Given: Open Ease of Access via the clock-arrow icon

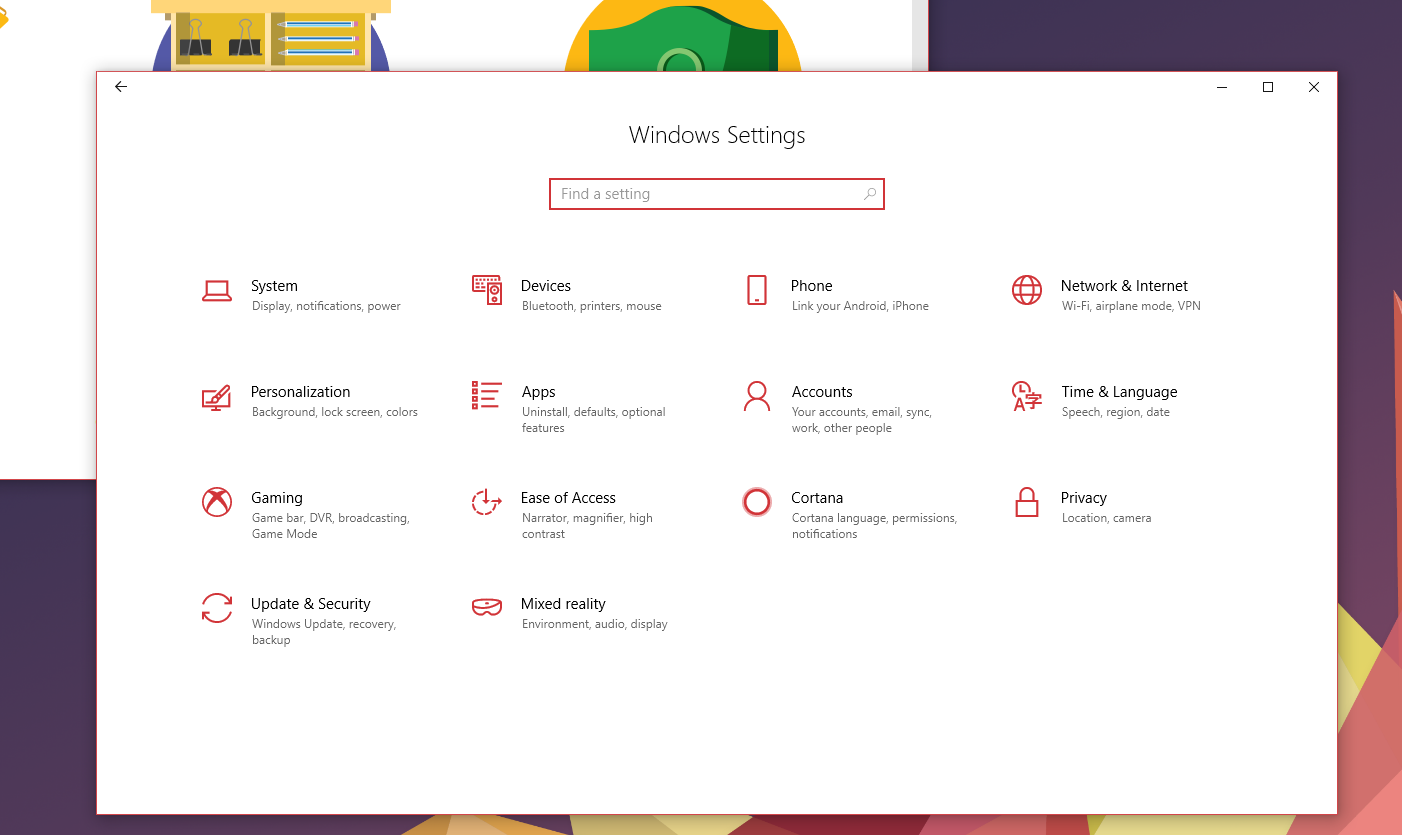Looking at the screenshot, I should click(486, 503).
